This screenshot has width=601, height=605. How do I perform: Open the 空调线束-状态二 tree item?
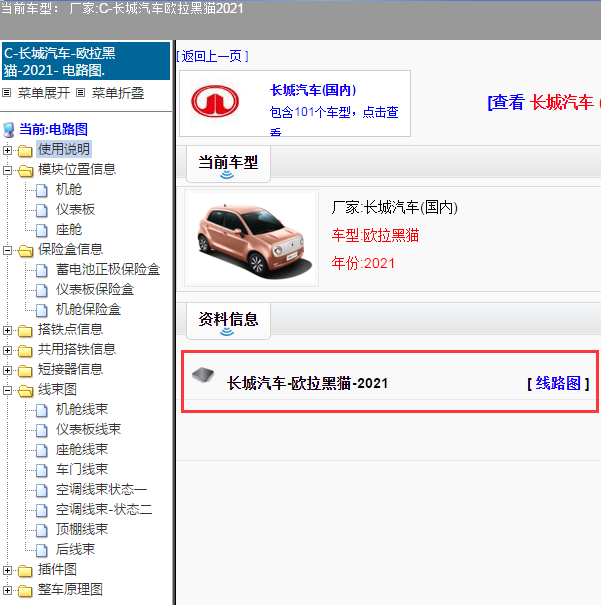(104, 510)
